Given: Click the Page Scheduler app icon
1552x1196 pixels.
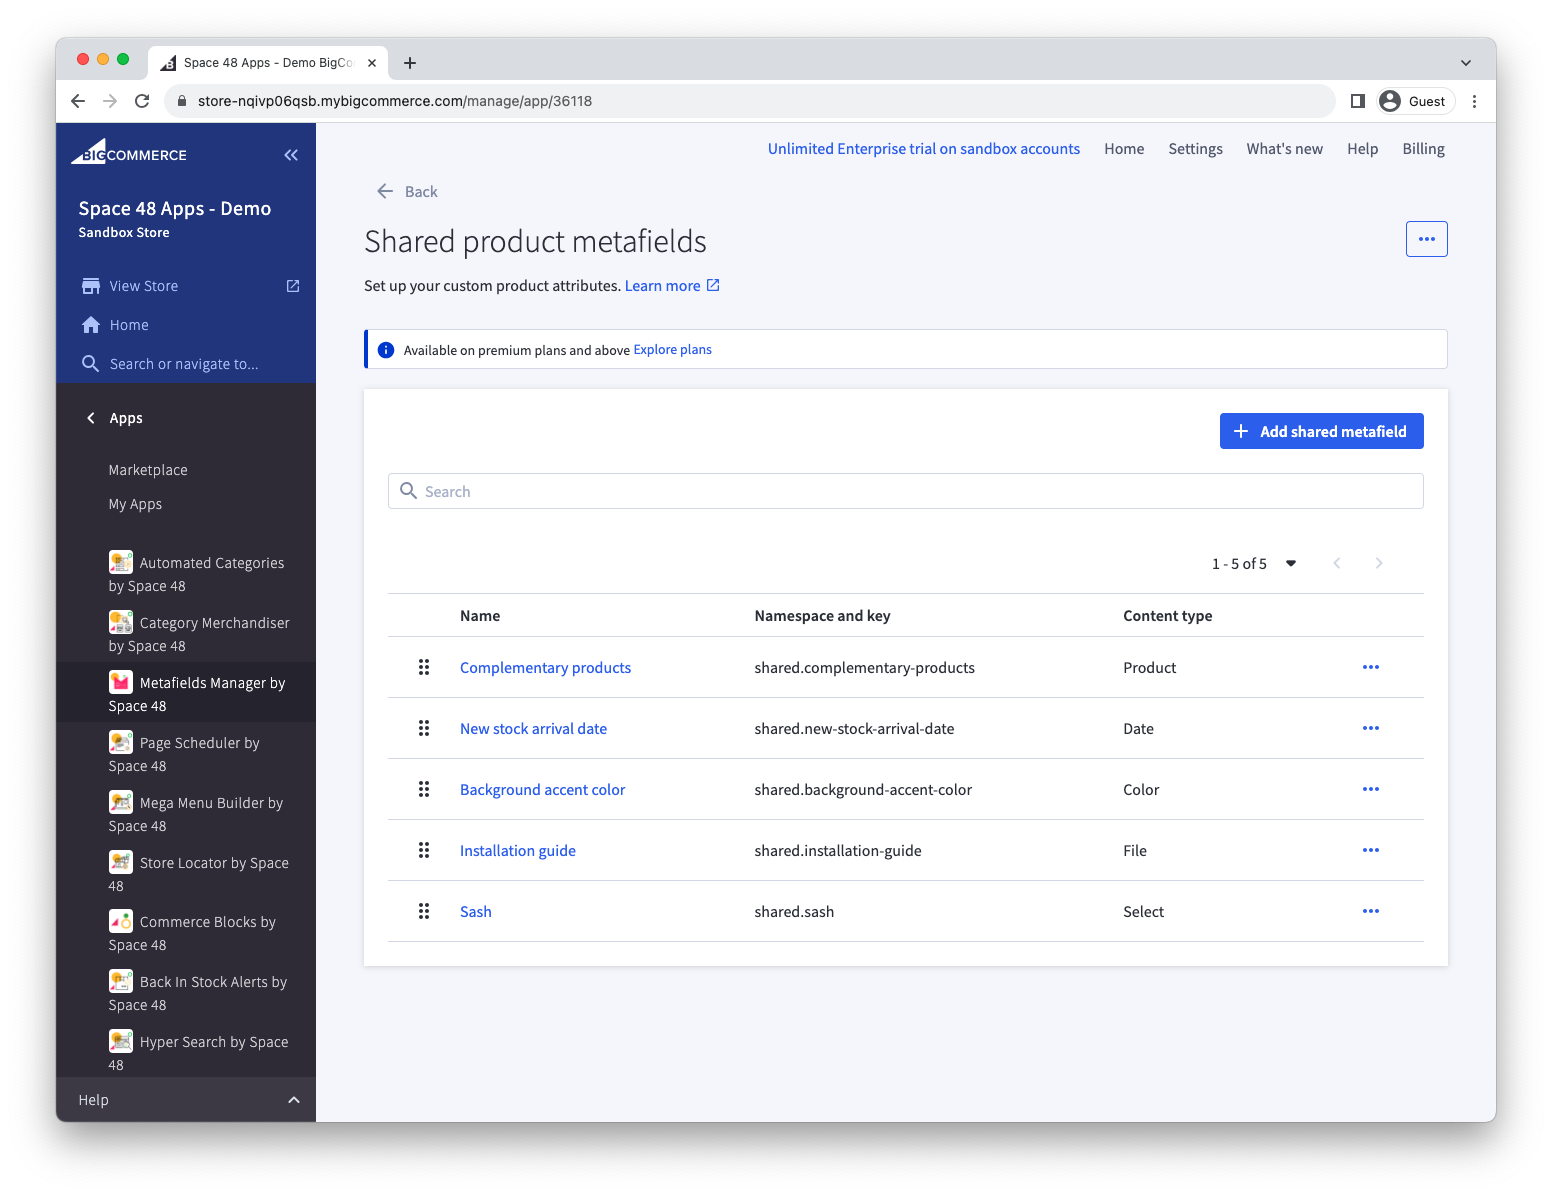Looking at the screenshot, I should point(121,742).
